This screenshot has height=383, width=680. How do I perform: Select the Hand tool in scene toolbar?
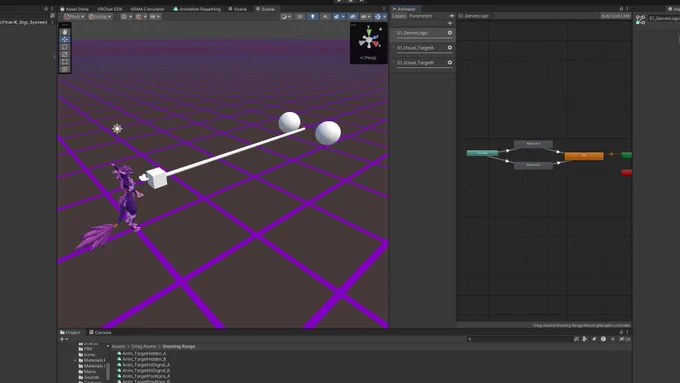(65, 32)
